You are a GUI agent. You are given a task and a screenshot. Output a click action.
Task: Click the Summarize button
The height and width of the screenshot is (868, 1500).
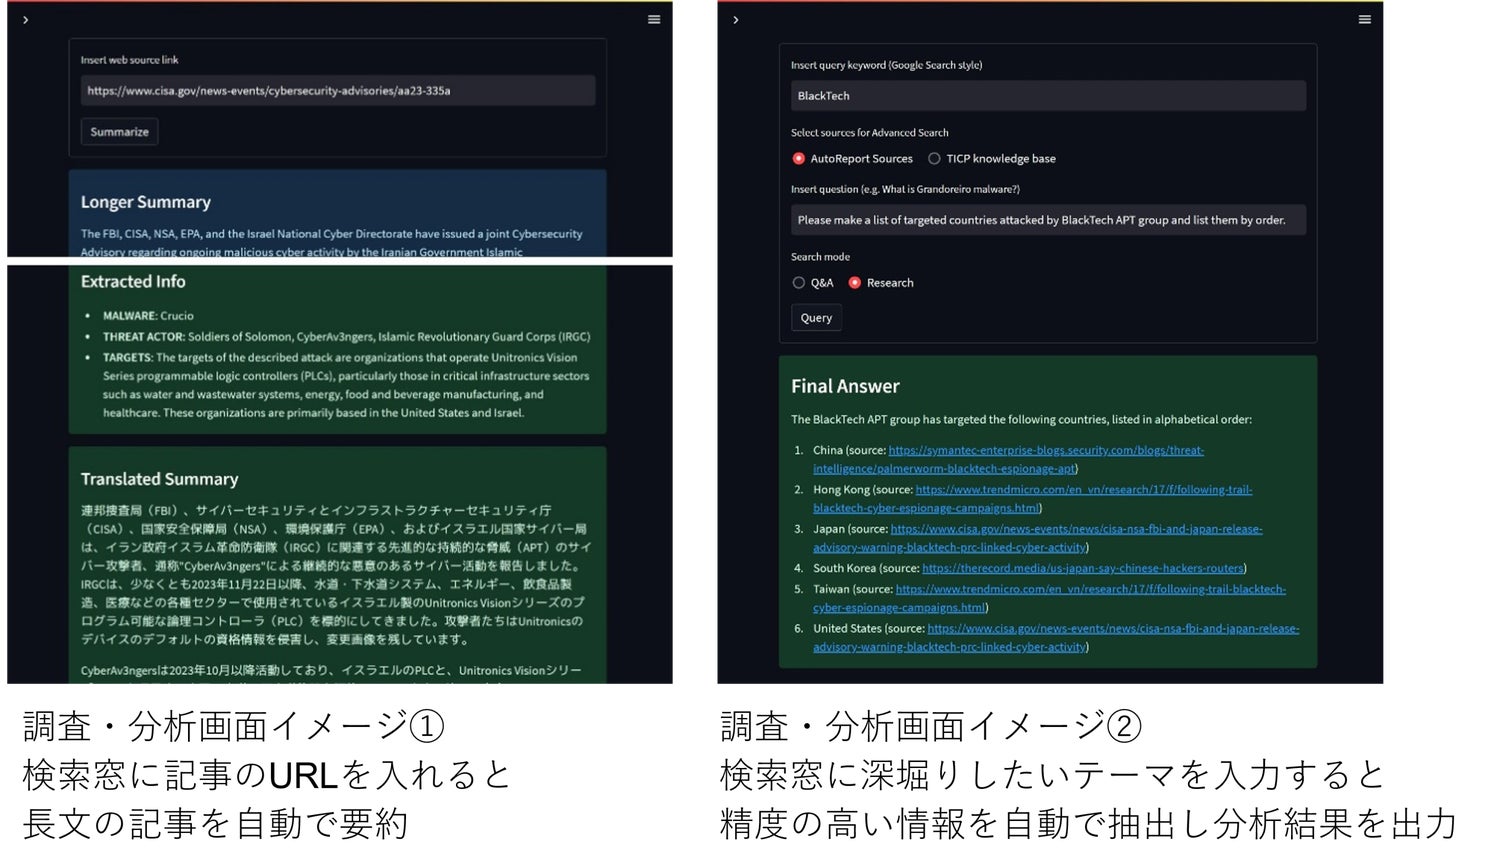(x=119, y=132)
